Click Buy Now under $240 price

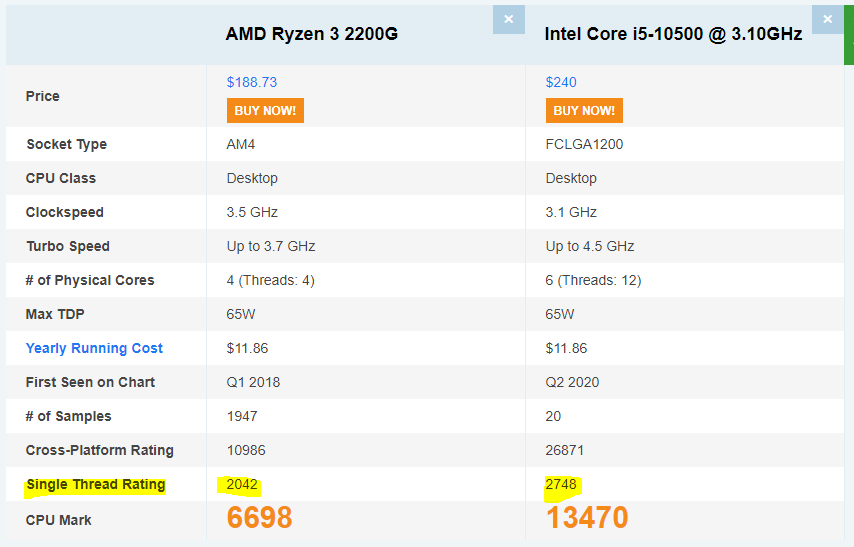pyautogui.click(x=584, y=111)
